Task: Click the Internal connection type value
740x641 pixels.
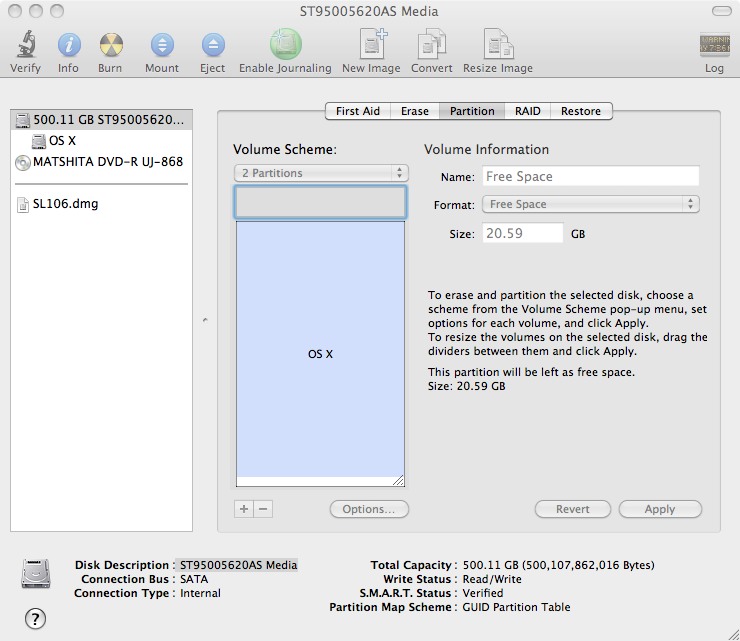Action: coord(200,593)
